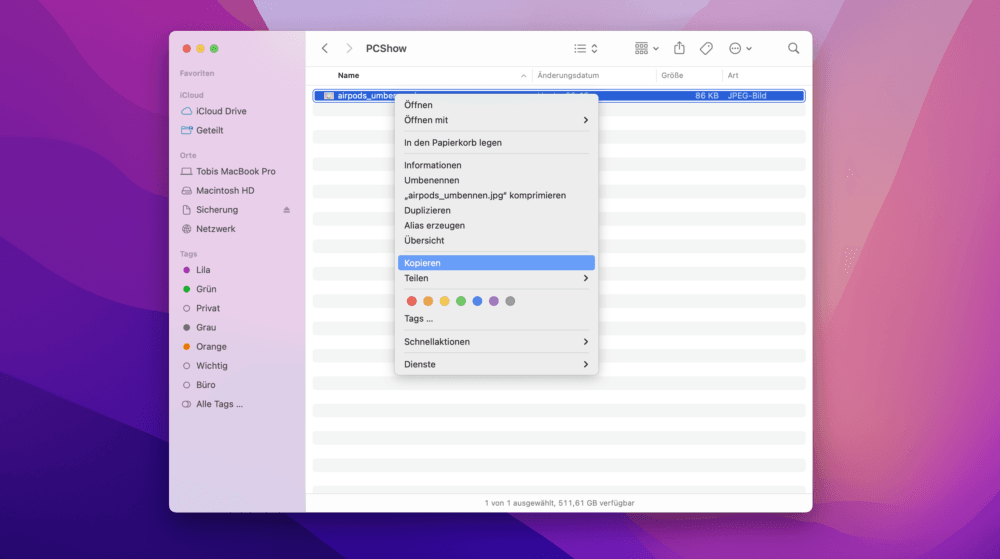This screenshot has height=559, width=1000.
Task: Apply the orange tag color
Action: pyautogui.click(x=428, y=301)
